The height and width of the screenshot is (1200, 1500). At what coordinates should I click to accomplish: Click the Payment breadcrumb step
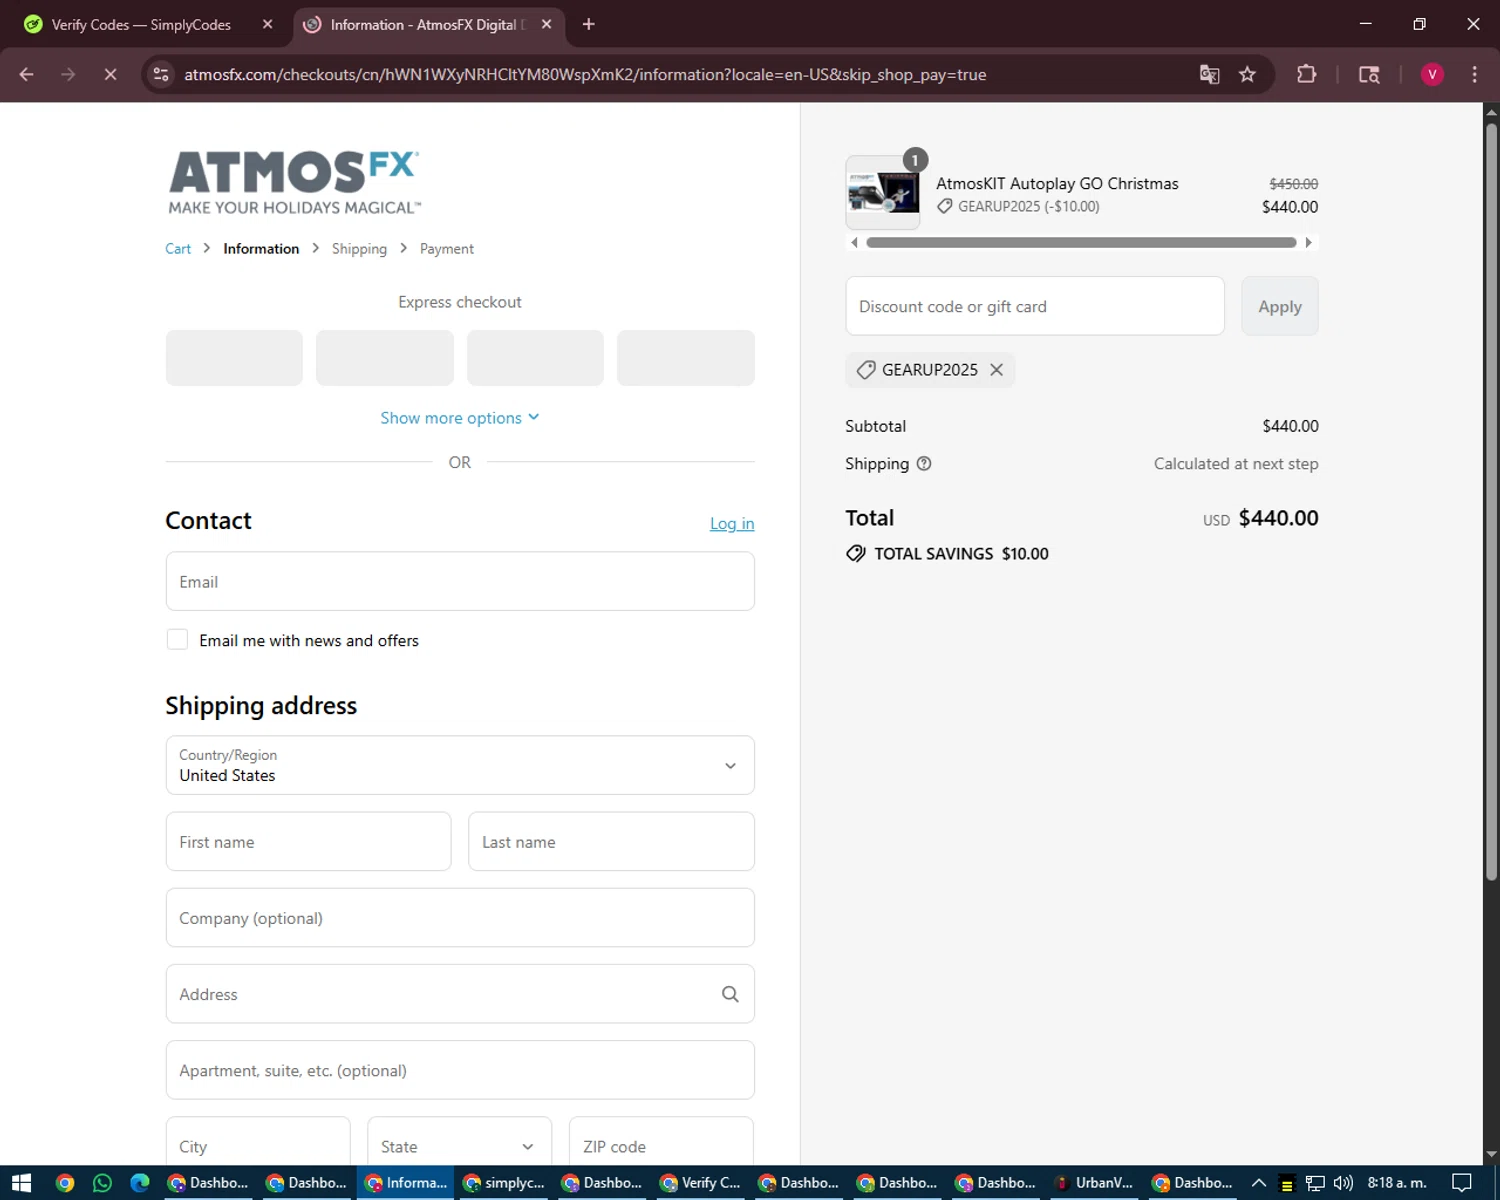(447, 249)
